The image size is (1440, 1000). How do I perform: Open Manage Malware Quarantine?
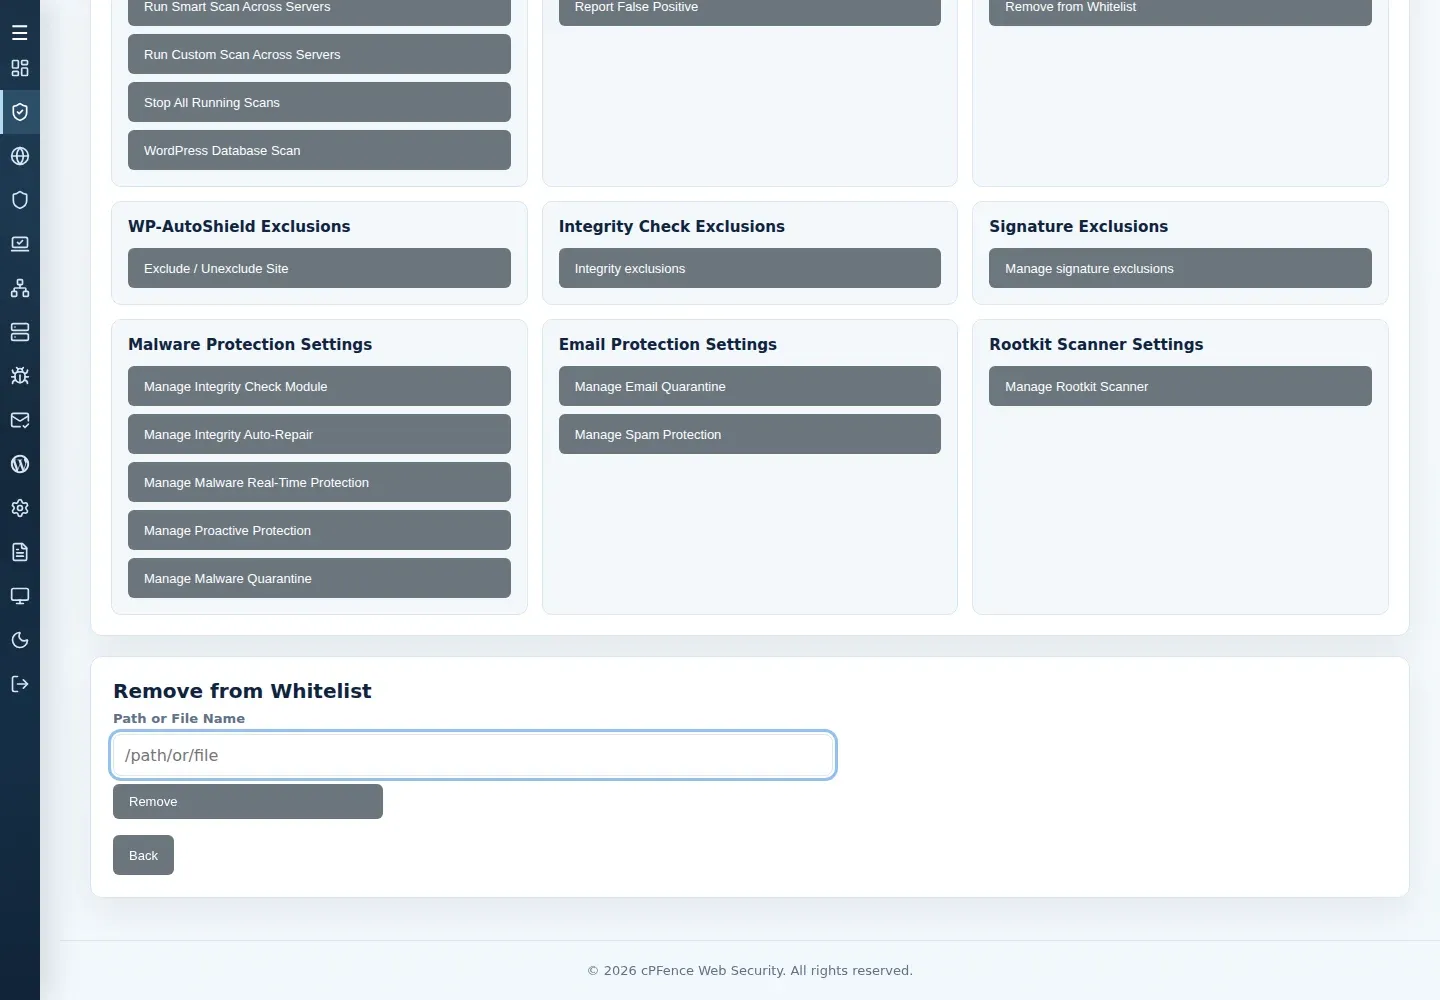(x=319, y=578)
